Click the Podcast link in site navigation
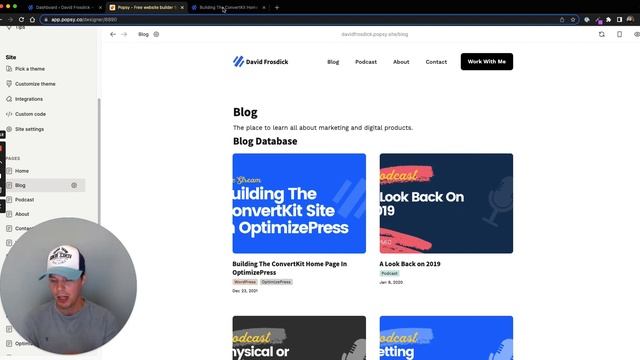Image resolution: width=640 pixels, height=360 pixels. (x=366, y=62)
